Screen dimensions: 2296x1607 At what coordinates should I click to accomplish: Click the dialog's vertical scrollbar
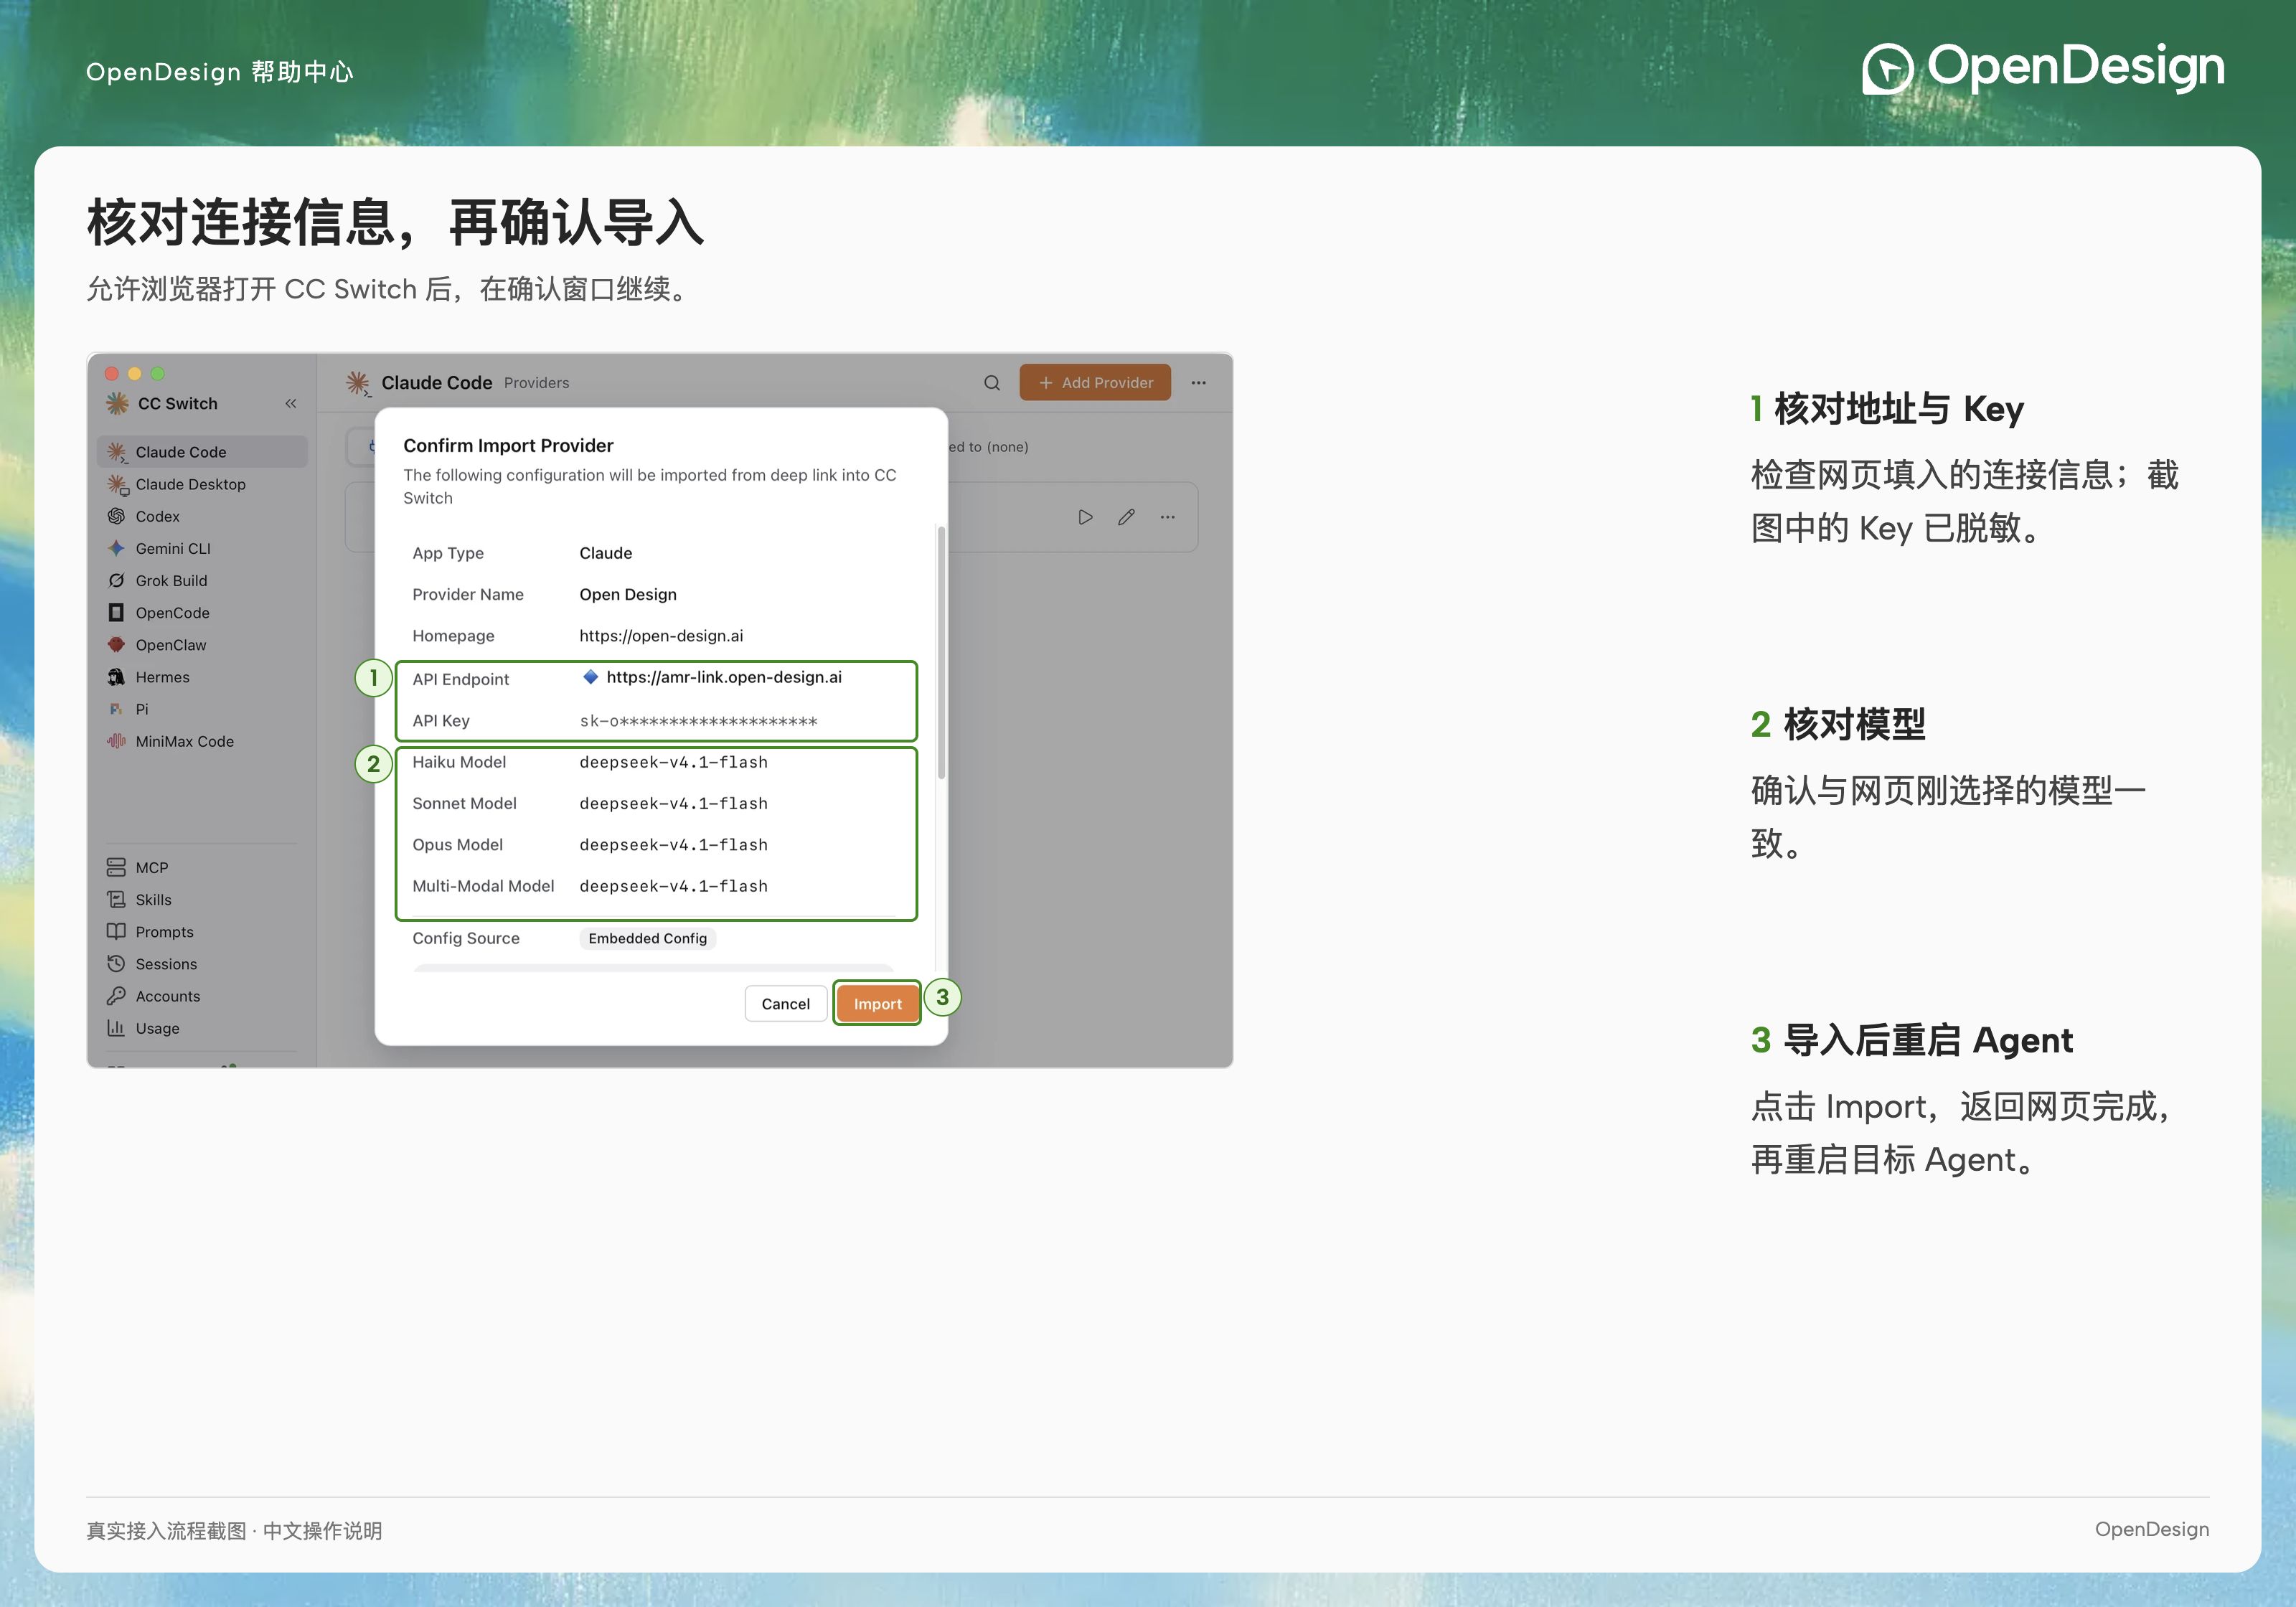click(941, 652)
